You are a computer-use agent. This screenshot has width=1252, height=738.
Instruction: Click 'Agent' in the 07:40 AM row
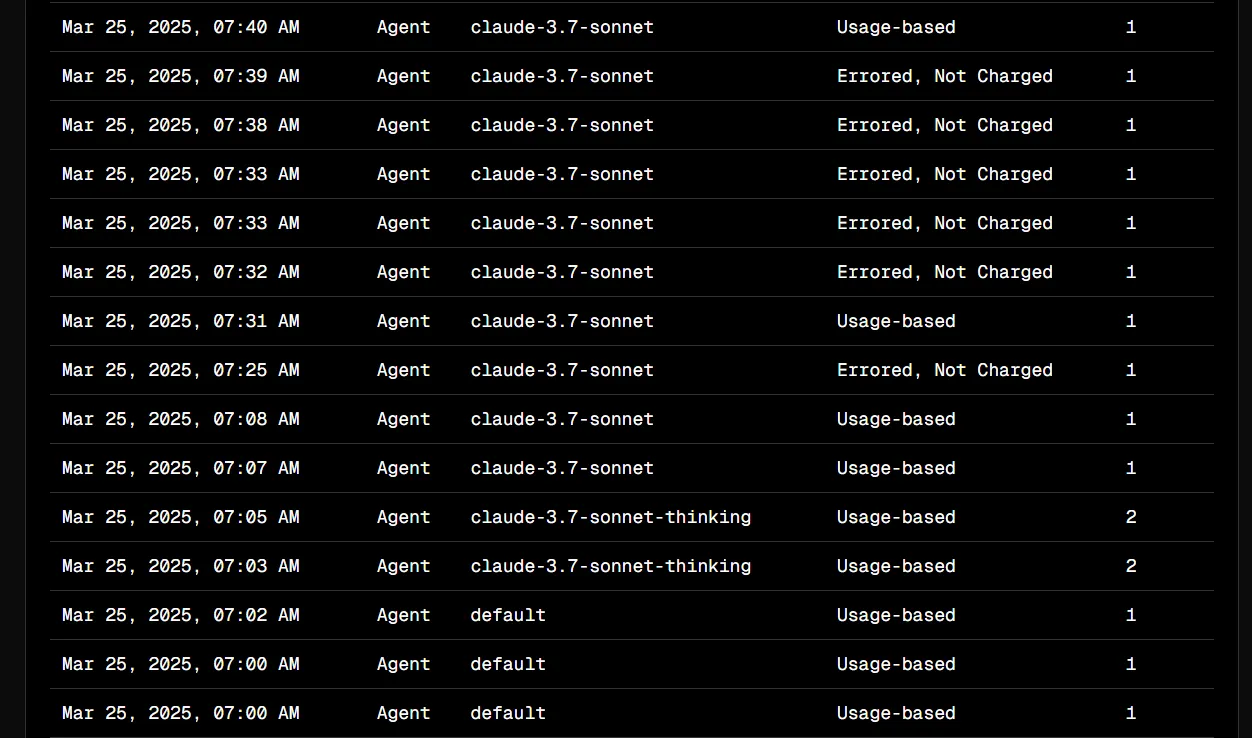(x=403, y=27)
